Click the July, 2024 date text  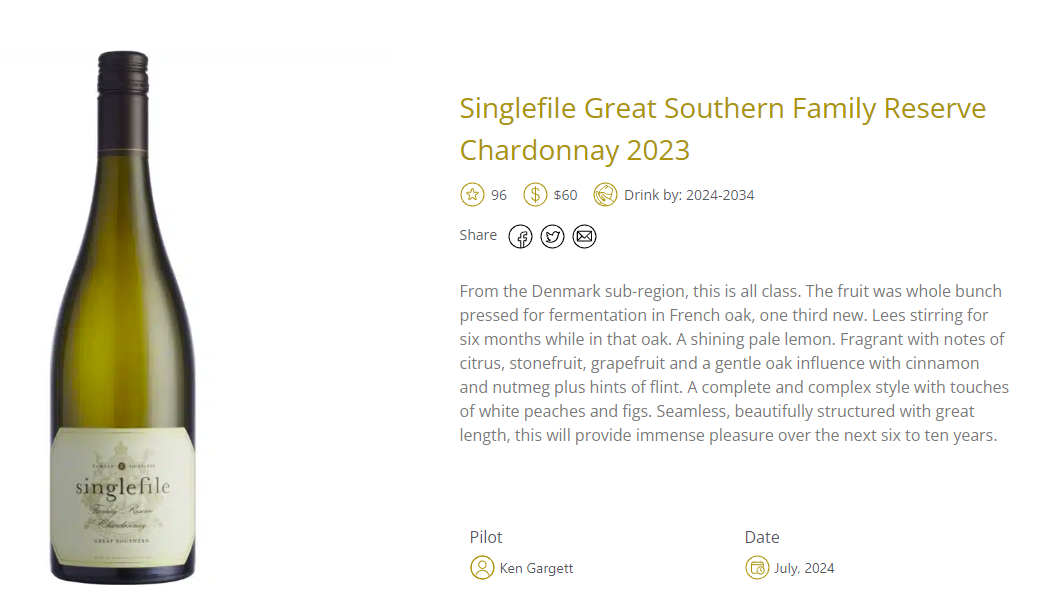[804, 569]
